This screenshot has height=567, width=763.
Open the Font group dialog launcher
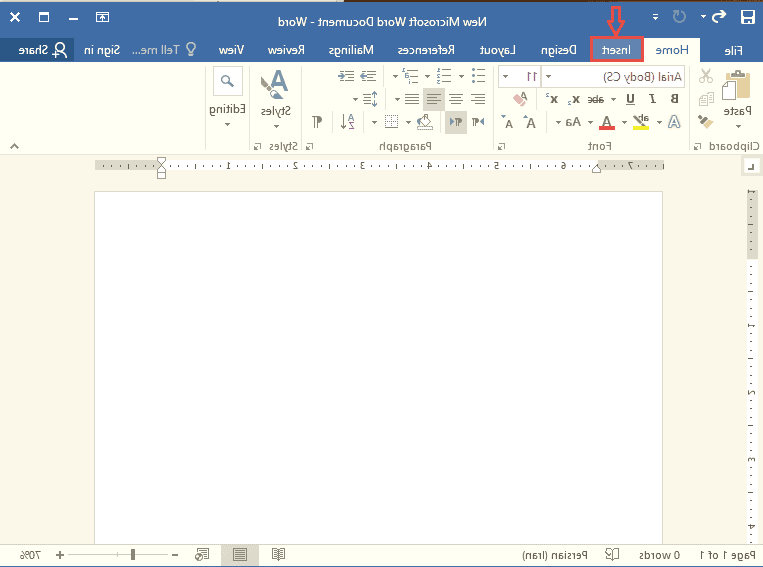[x=502, y=146]
